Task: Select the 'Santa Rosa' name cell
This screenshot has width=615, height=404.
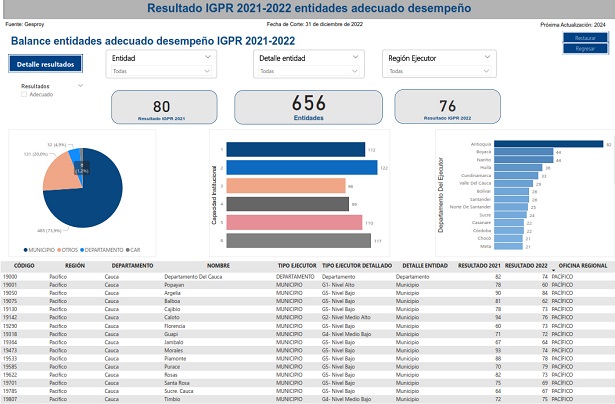Action: point(176,383)
